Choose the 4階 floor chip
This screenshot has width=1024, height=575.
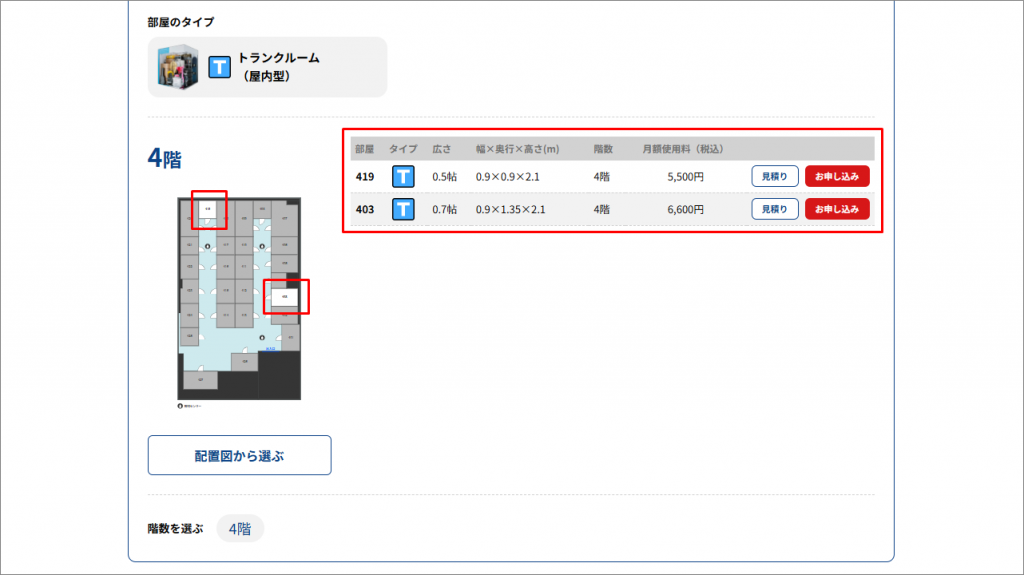point(240,528)
